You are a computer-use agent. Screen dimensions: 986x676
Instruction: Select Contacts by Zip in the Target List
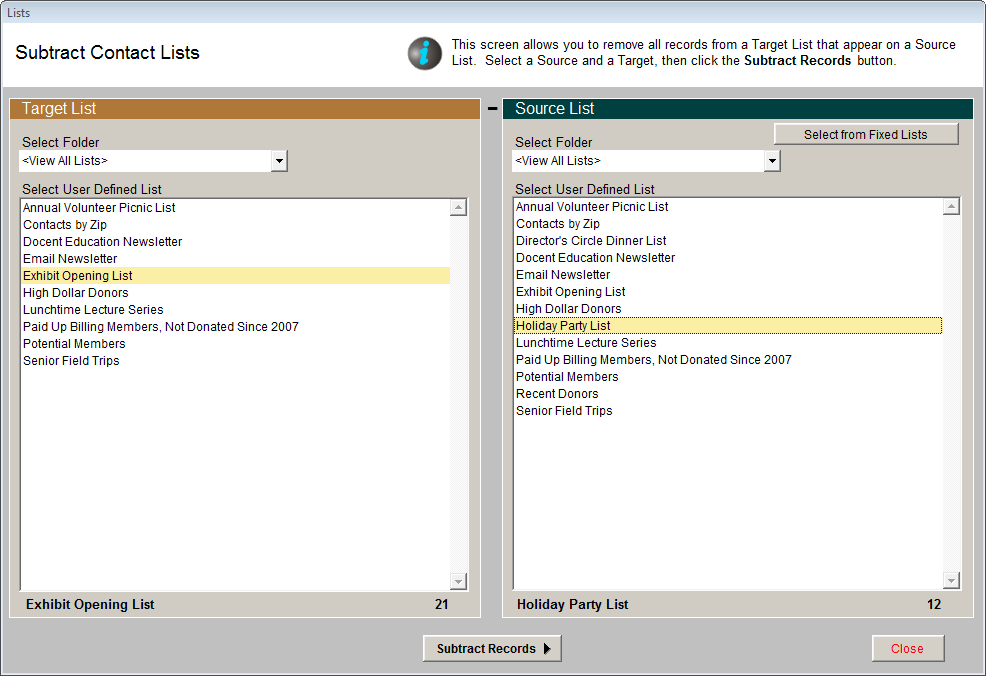click(65, 224)
